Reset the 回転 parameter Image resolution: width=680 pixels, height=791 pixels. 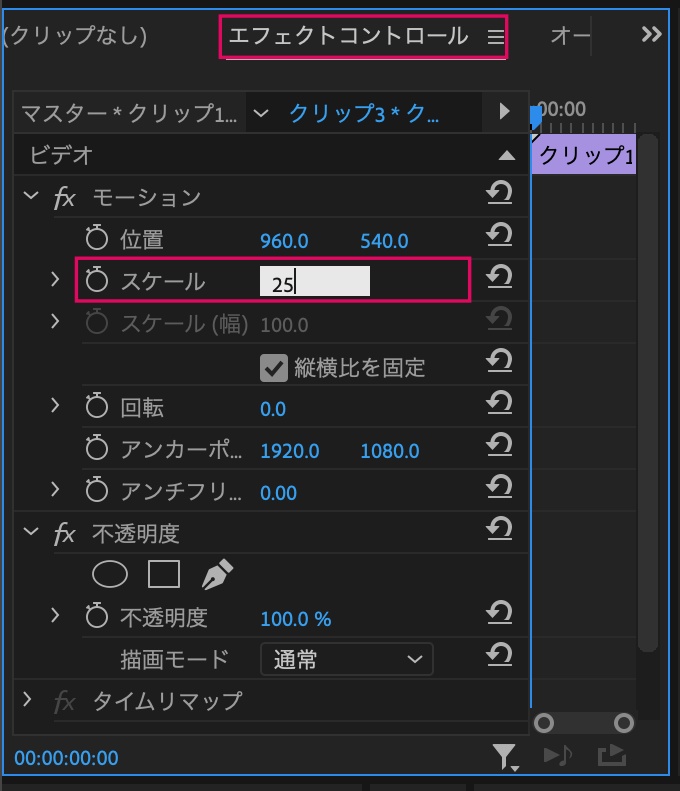click(x=499, y=403)
